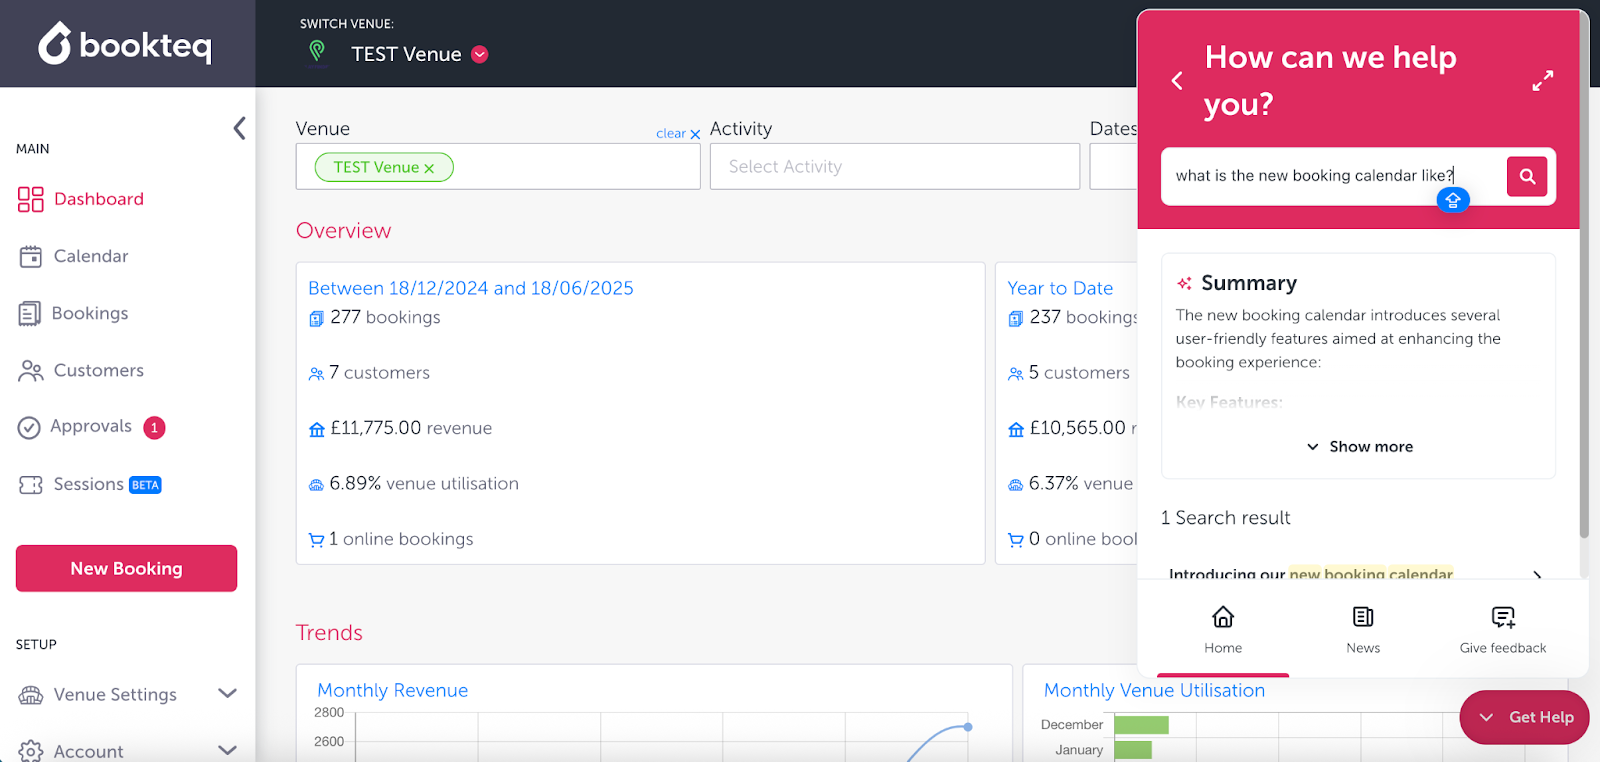This screenshot has width=1600, height=762.
Task: Go back in the help panel
Action: point(1177,81)
